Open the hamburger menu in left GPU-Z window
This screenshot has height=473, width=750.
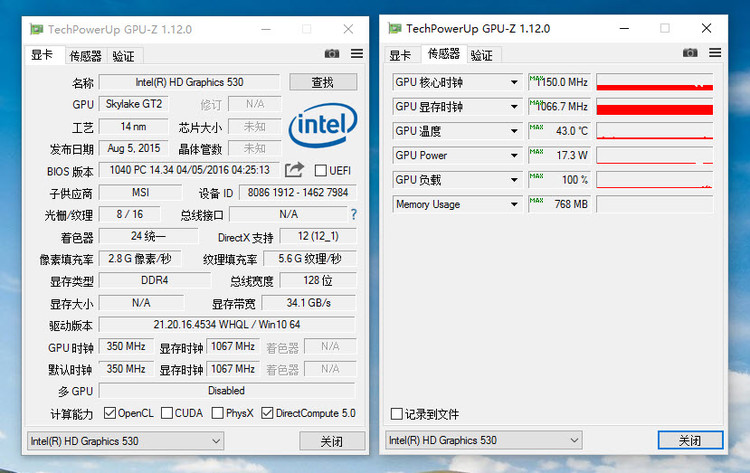pos(357,54)
